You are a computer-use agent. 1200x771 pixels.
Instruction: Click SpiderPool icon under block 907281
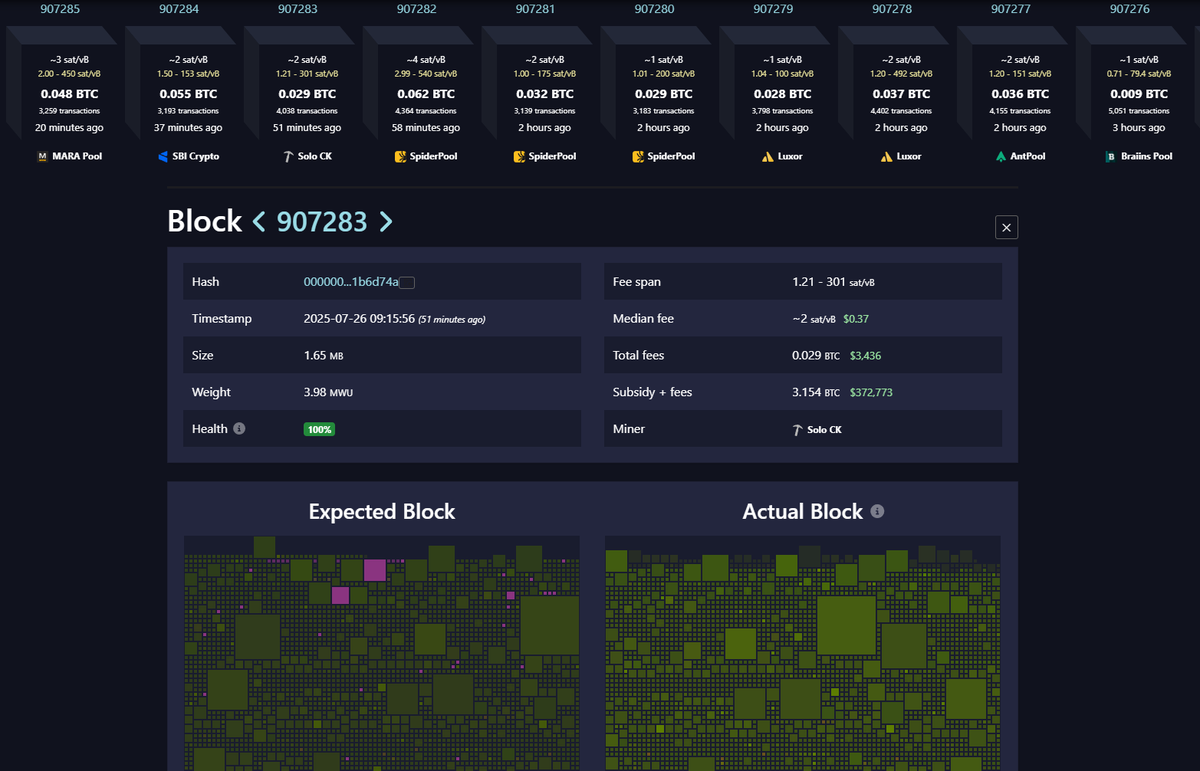tap(519, 157)
